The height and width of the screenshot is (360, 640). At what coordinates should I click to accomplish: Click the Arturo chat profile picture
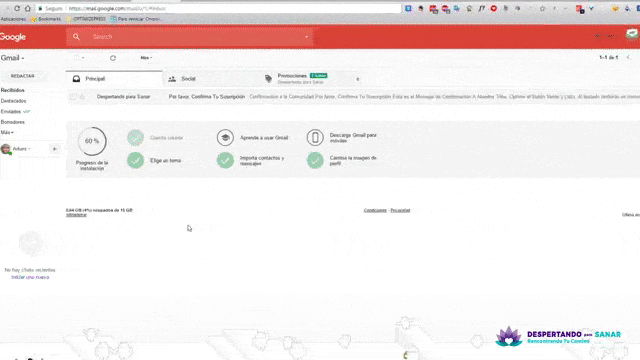[6, 149]
